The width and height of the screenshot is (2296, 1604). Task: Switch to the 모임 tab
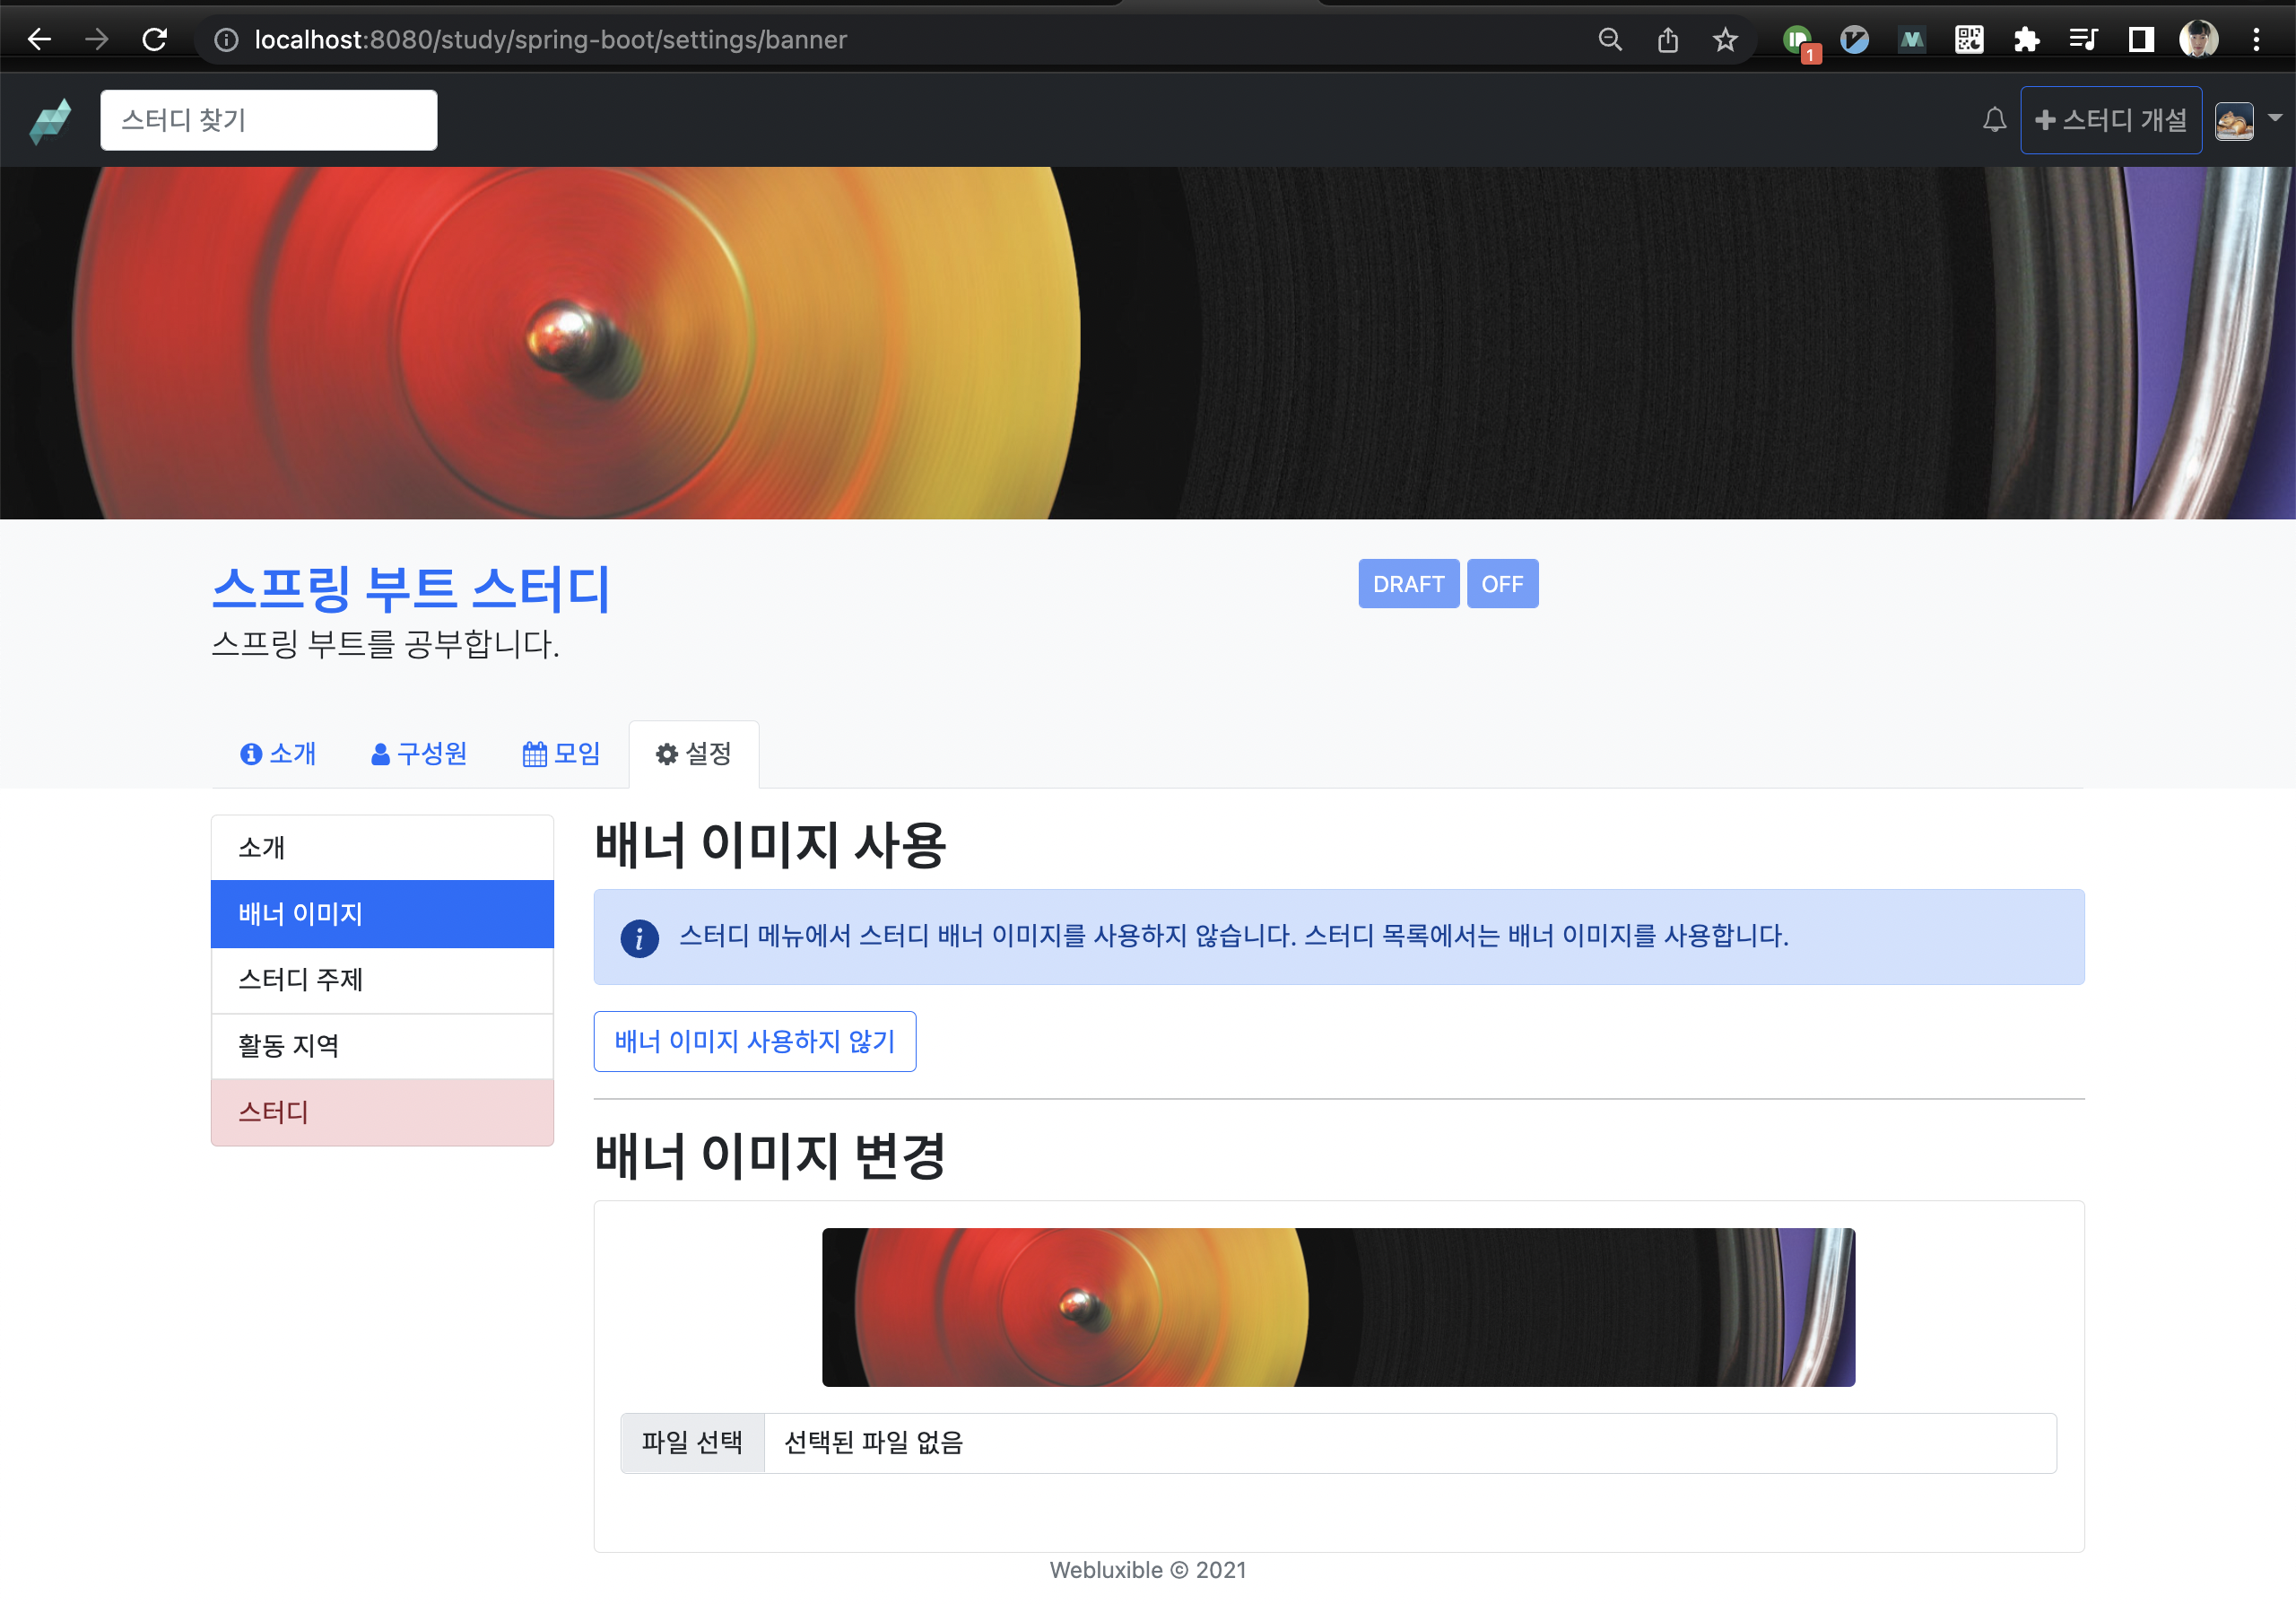[561, 753]
